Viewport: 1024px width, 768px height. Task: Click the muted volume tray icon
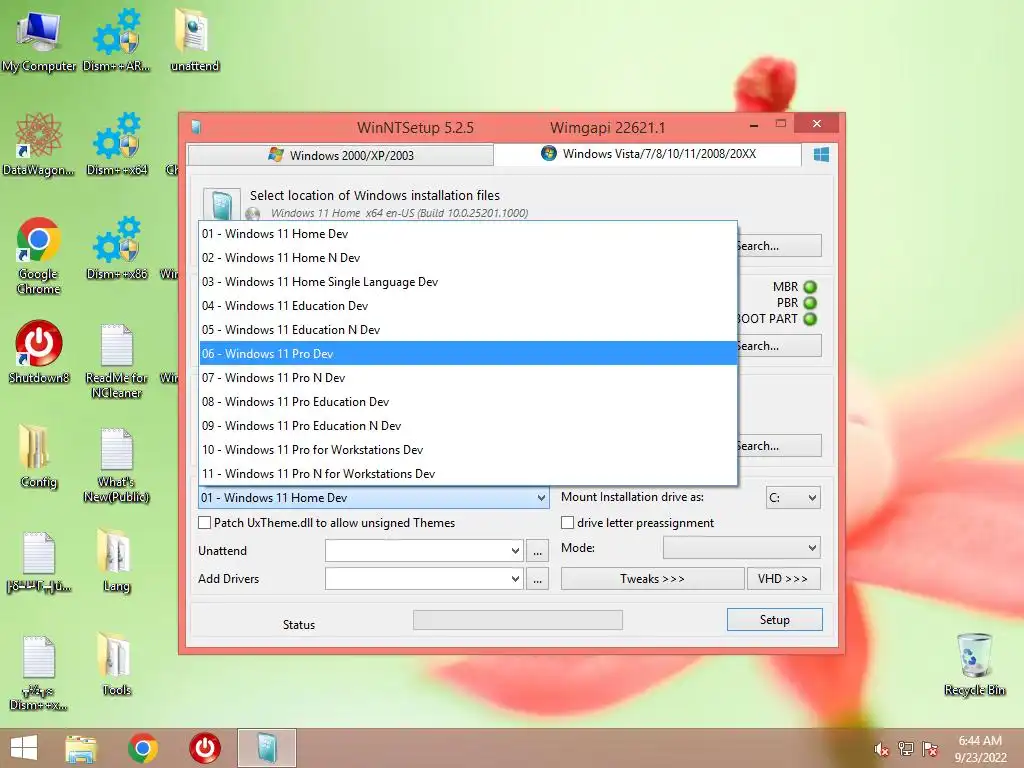(x=881, y=749)
